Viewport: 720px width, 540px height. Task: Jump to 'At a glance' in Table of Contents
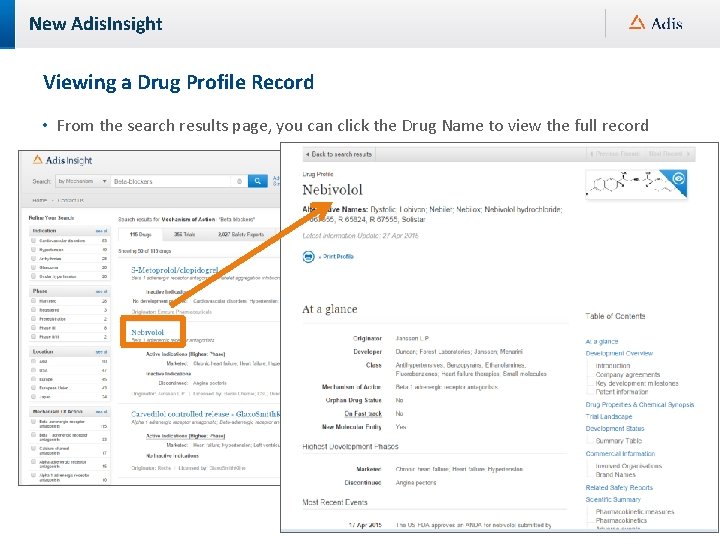coord(602,342)
